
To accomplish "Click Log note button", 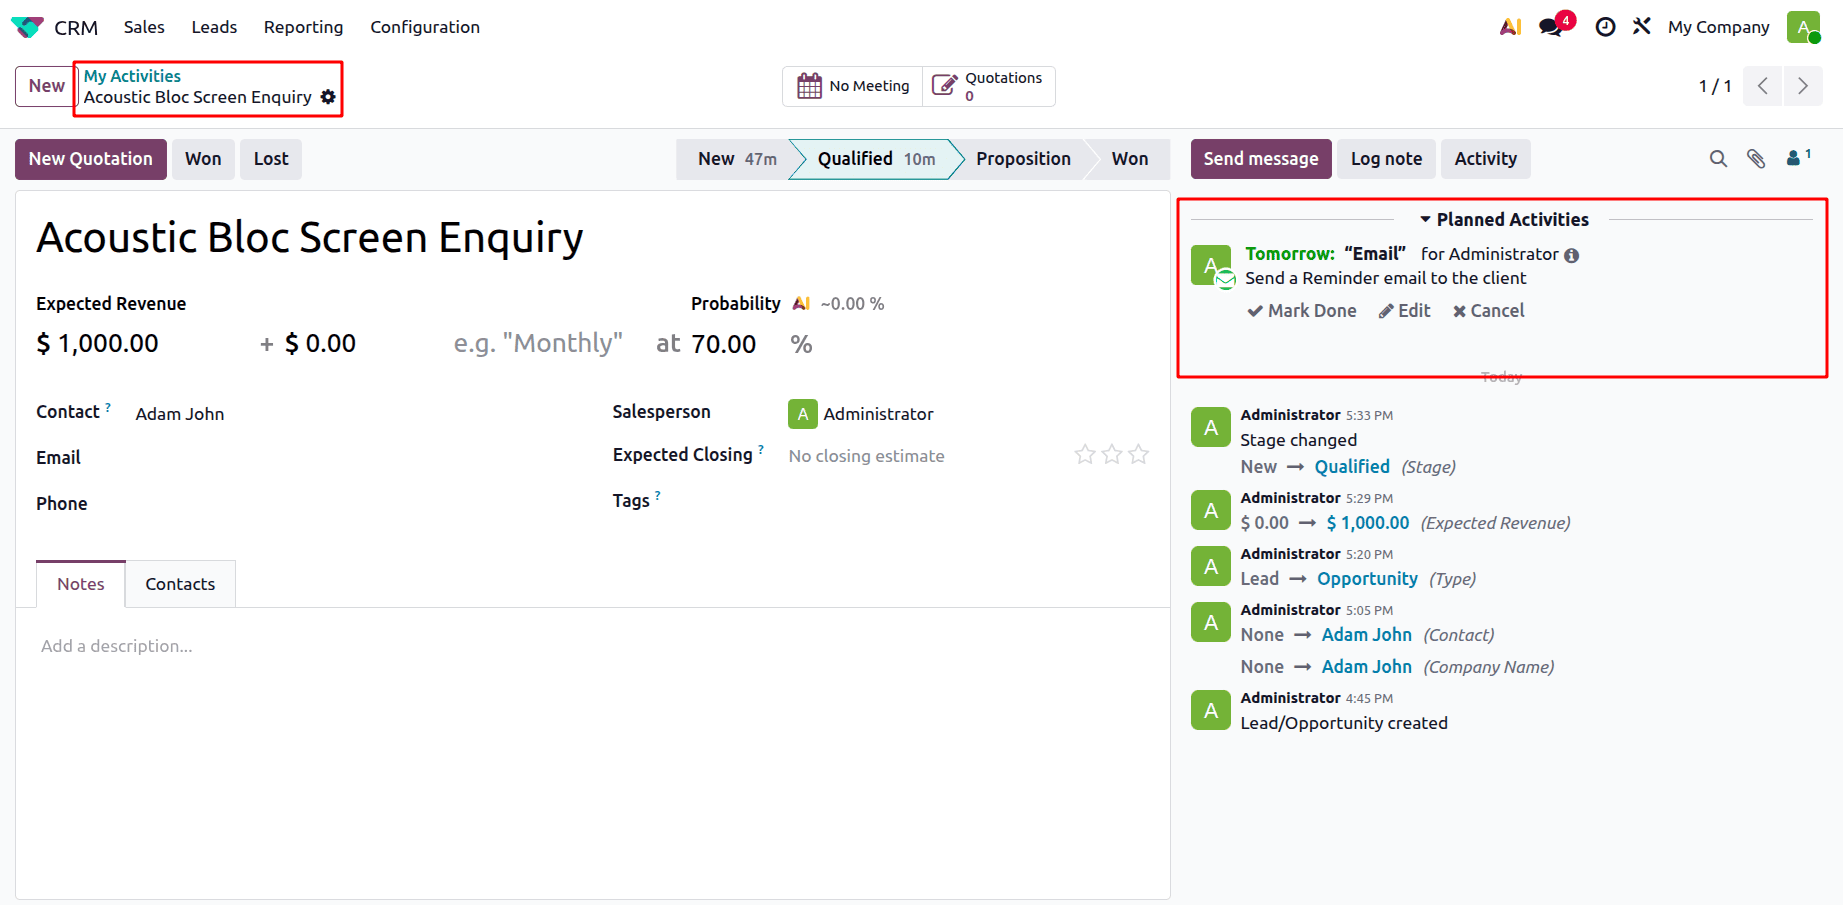I will click(x=1386, y=159).
